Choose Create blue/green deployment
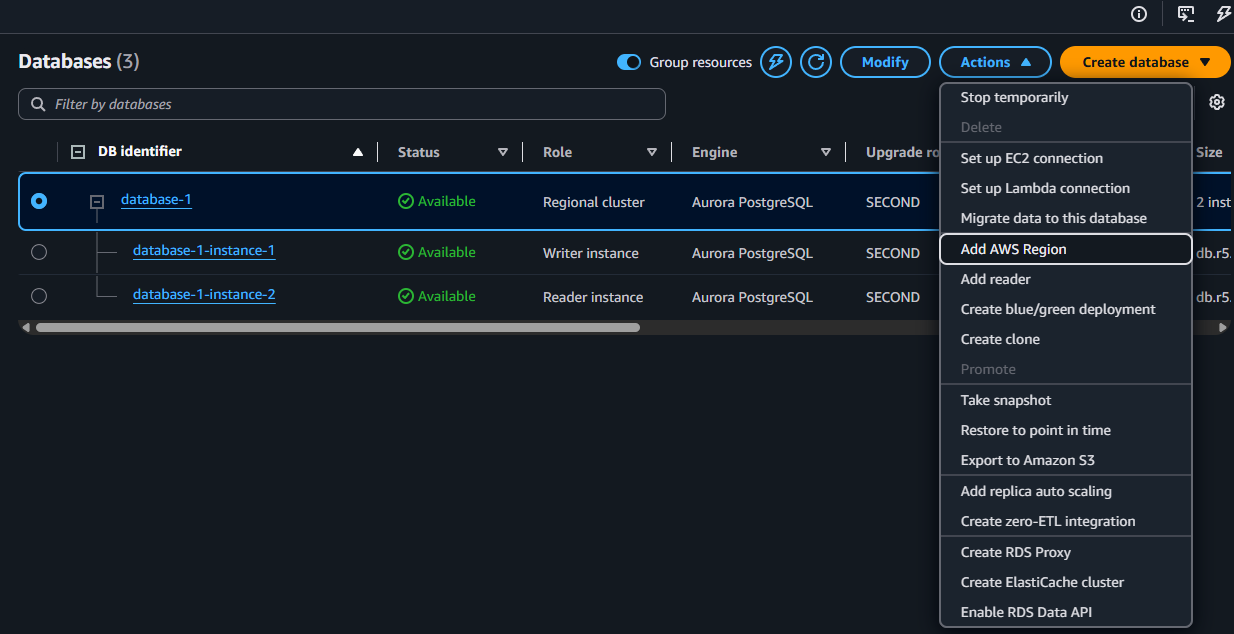The width and height of the screenshot is (1234, 634). [x=1066, y=309]
